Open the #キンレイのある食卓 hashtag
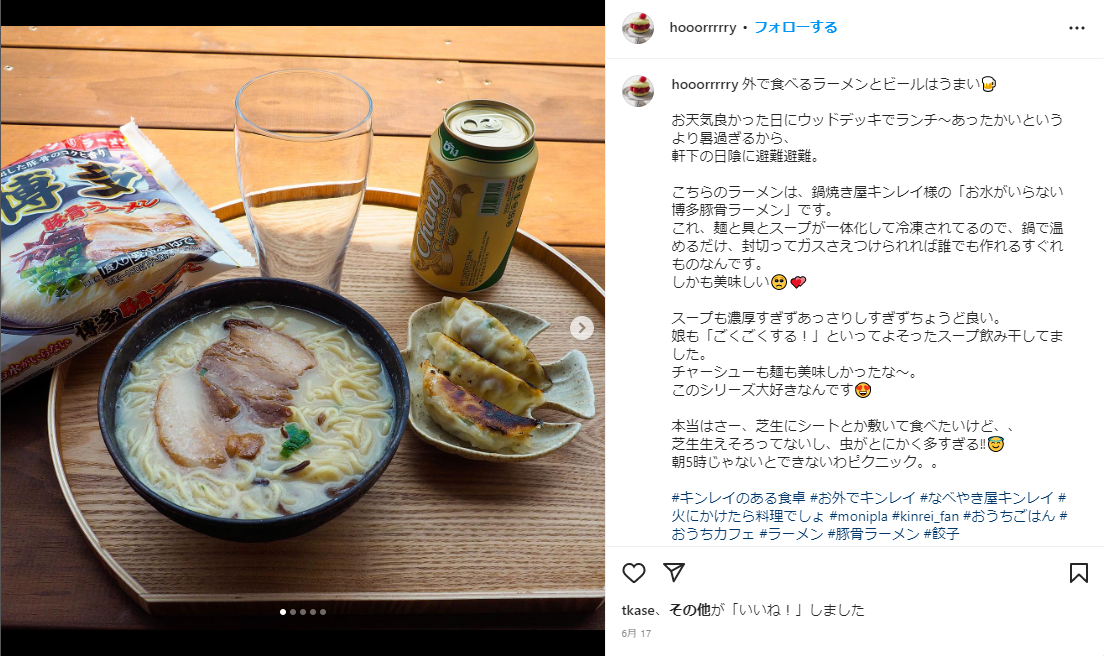The width and height of the screenshot is (1104, 656). 738,498
